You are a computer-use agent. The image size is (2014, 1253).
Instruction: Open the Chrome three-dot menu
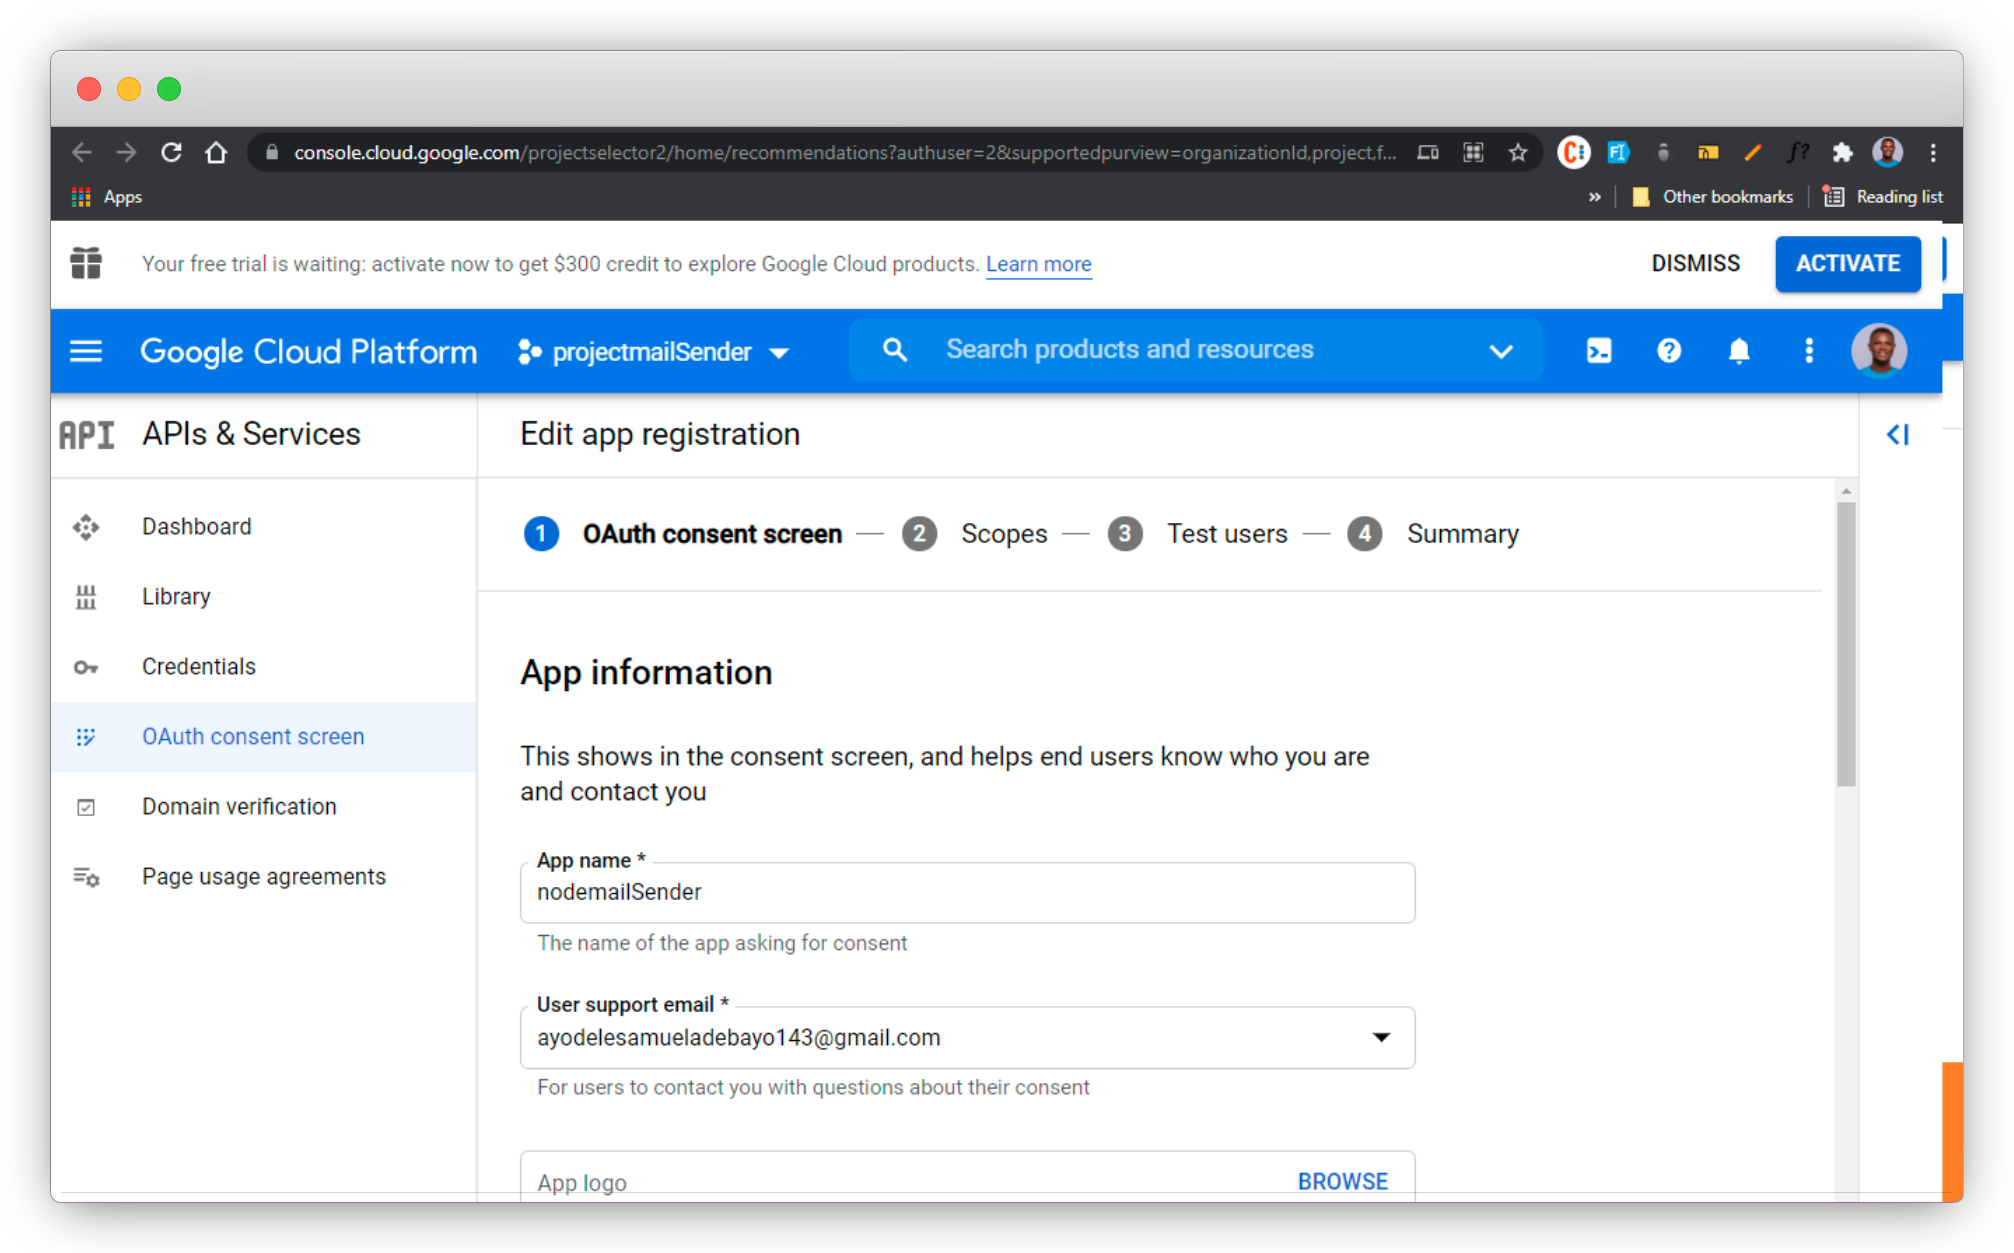[1933, 152]
